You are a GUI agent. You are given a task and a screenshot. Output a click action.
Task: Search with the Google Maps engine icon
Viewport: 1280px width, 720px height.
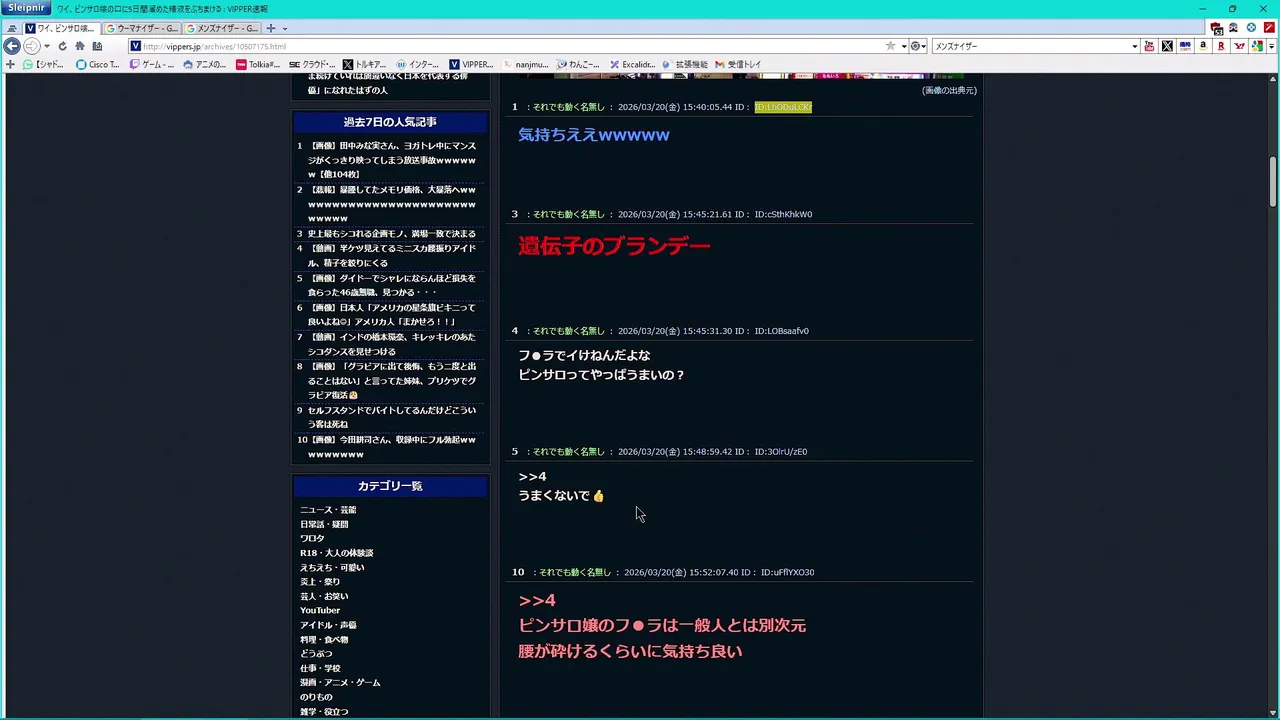tap(1257, 46)
